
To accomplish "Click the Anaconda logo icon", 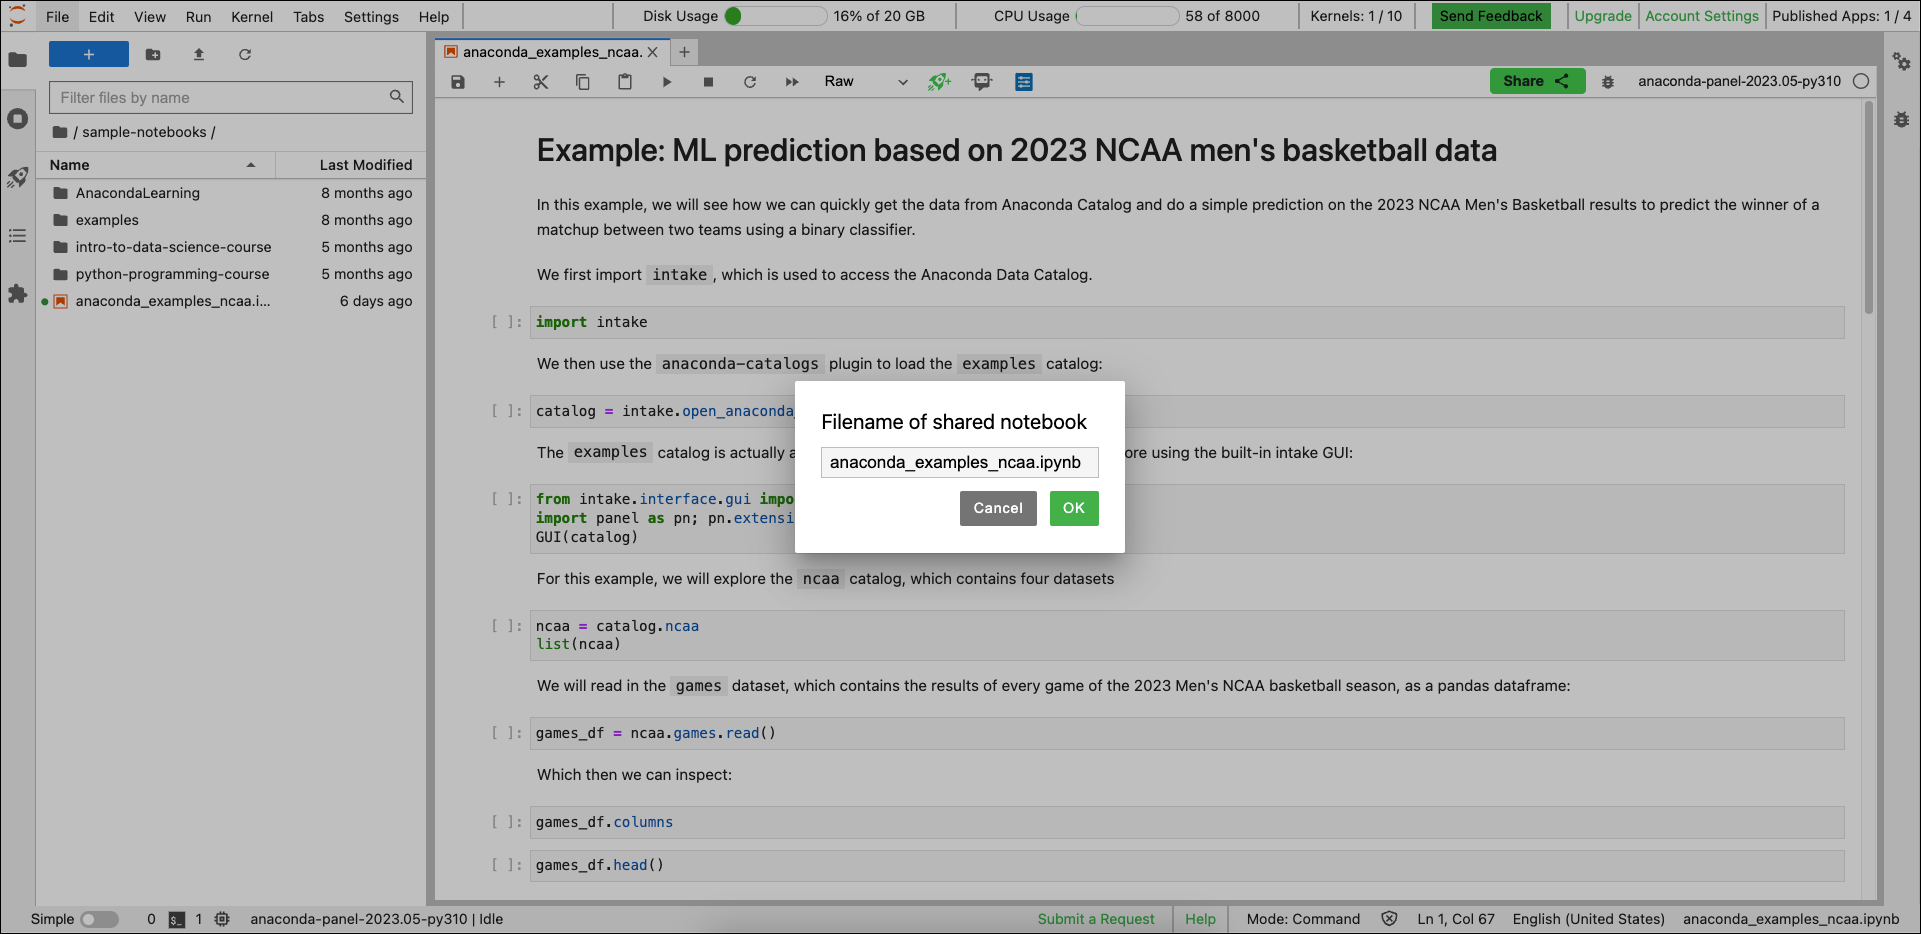I will coord(17,16).
